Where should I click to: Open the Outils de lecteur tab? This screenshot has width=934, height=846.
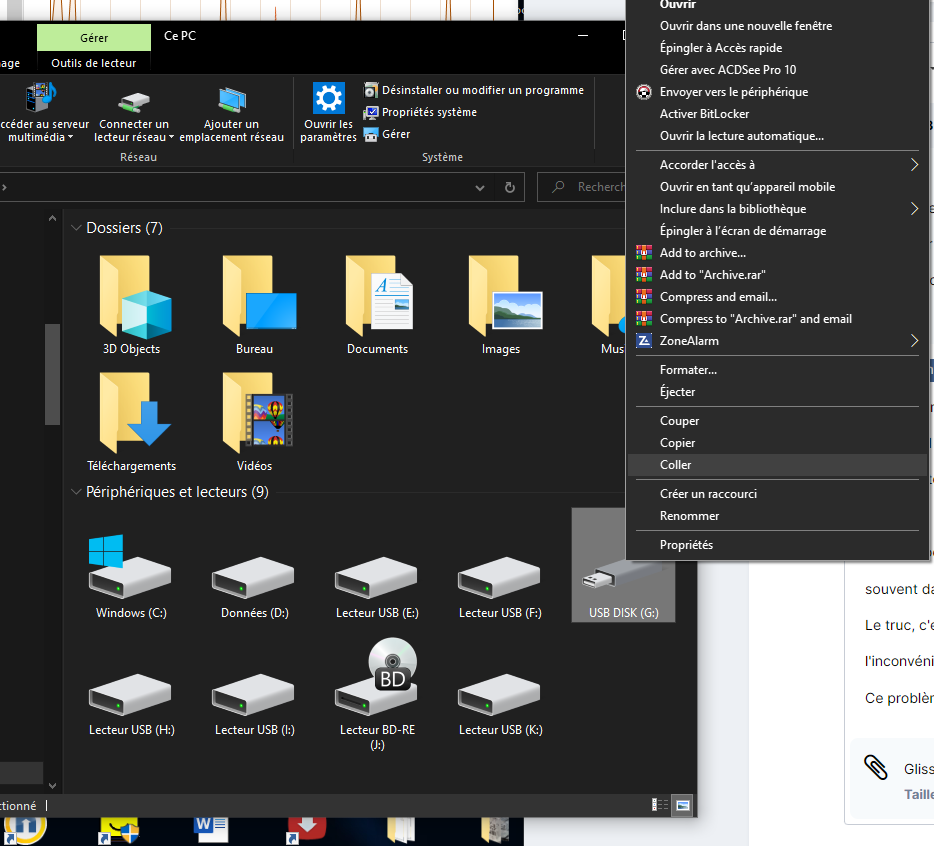pyautogui.click(x=93, y=63)
